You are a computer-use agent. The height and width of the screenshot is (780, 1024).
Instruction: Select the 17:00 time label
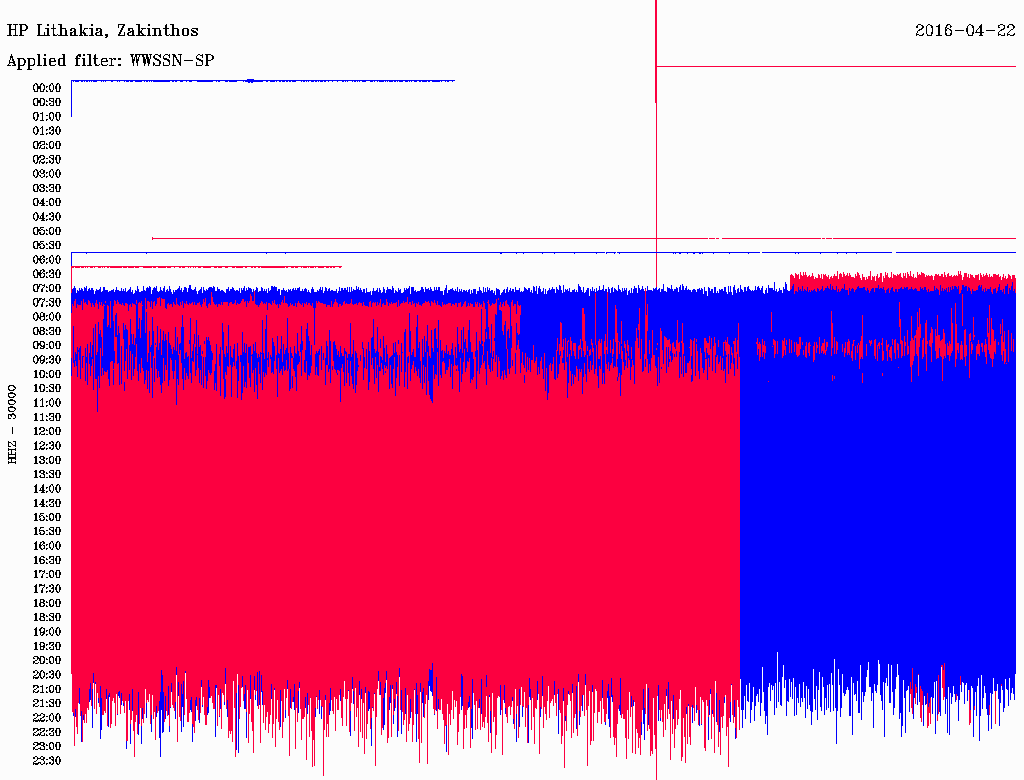(x=47, y=574)
